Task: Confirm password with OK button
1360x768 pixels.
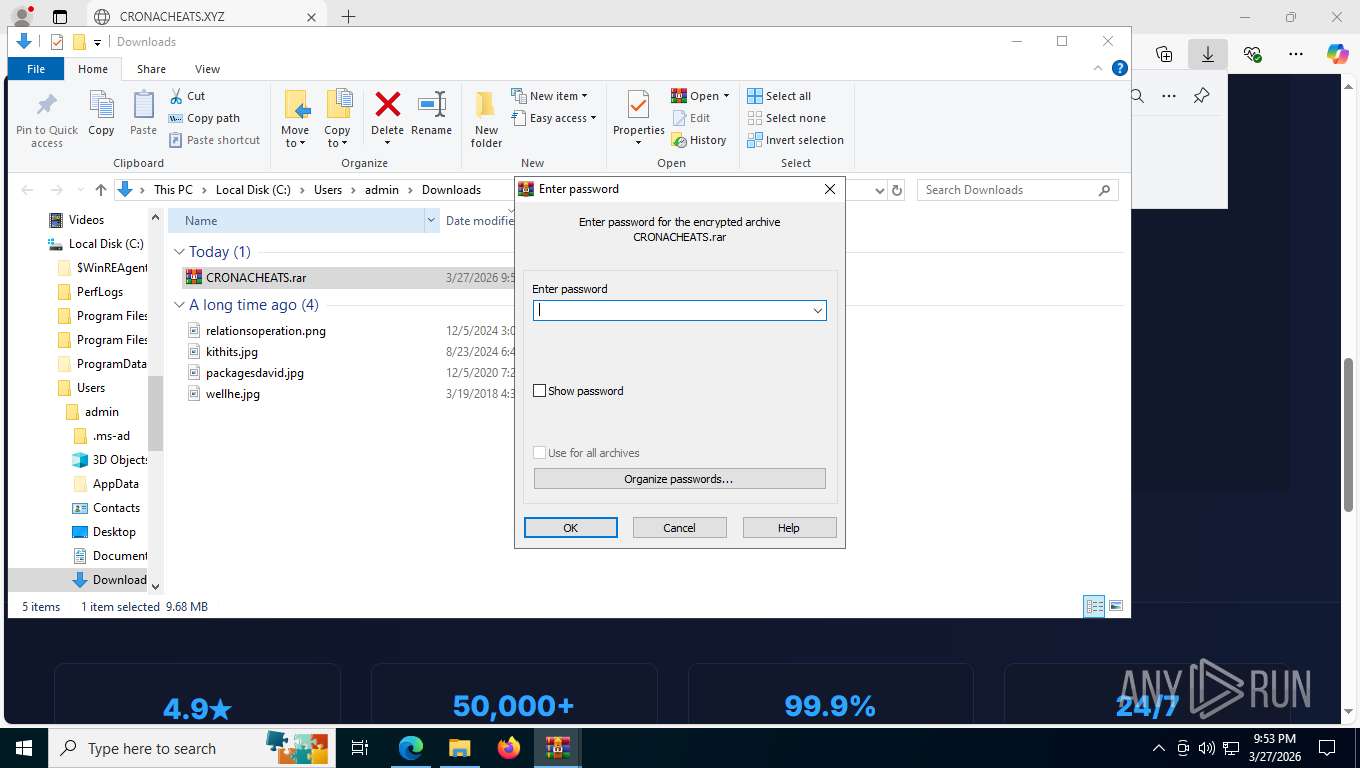Action: click(570, 528)
